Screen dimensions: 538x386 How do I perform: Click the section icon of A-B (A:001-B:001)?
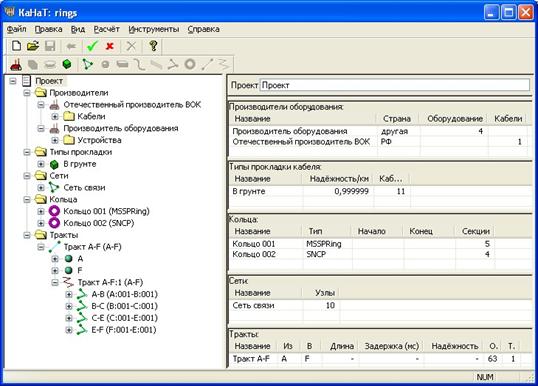(x=82, y=294)
